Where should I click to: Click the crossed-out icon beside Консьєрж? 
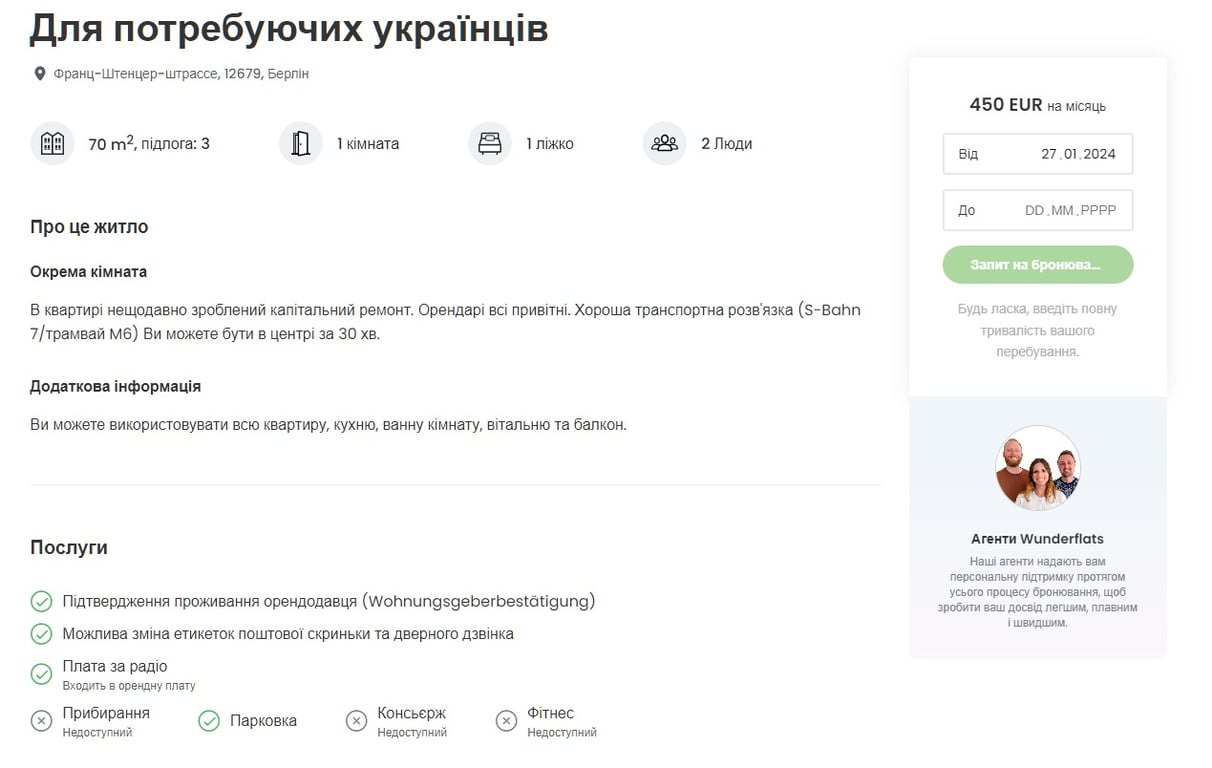pos(356,721)
